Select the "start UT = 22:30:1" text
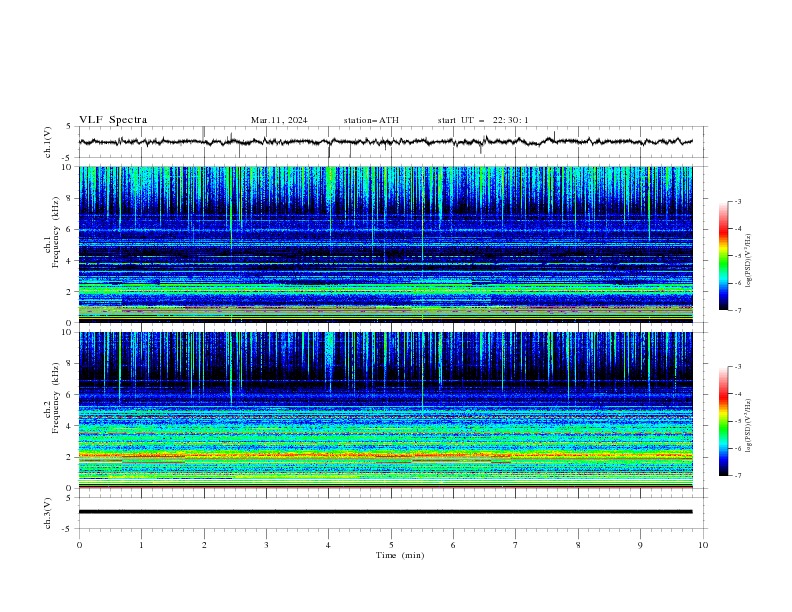The width and height of the screenshot is (792, 612). (483, 120)
